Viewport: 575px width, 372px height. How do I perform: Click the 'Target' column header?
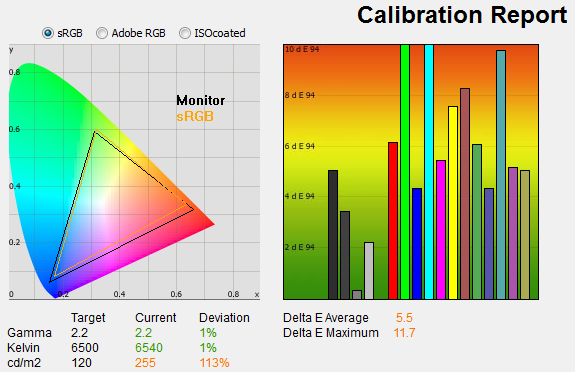pos(88,318)
